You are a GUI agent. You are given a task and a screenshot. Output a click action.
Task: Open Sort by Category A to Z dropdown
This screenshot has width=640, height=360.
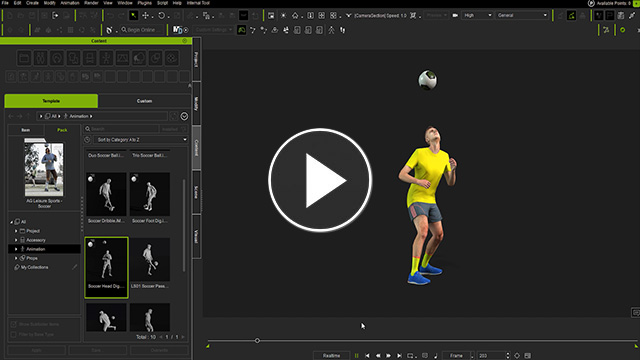pyautogui.click(x=141, y=140)
